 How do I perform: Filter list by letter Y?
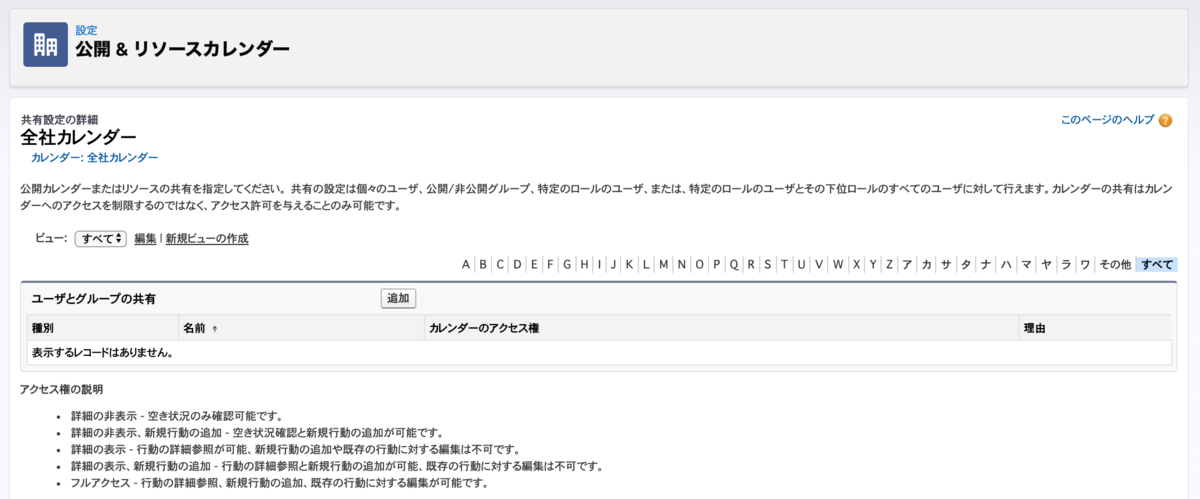[873, 265]
